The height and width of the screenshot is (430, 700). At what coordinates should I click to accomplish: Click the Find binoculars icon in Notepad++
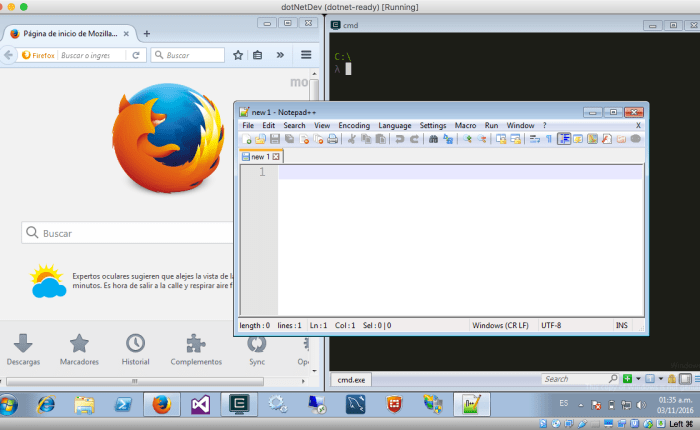click(433, 139)
